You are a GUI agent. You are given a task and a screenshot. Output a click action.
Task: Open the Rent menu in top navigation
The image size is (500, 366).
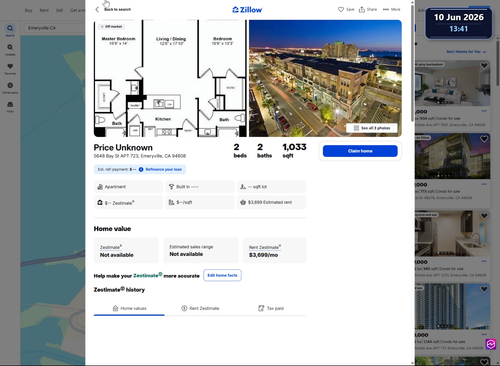[44, 10]
